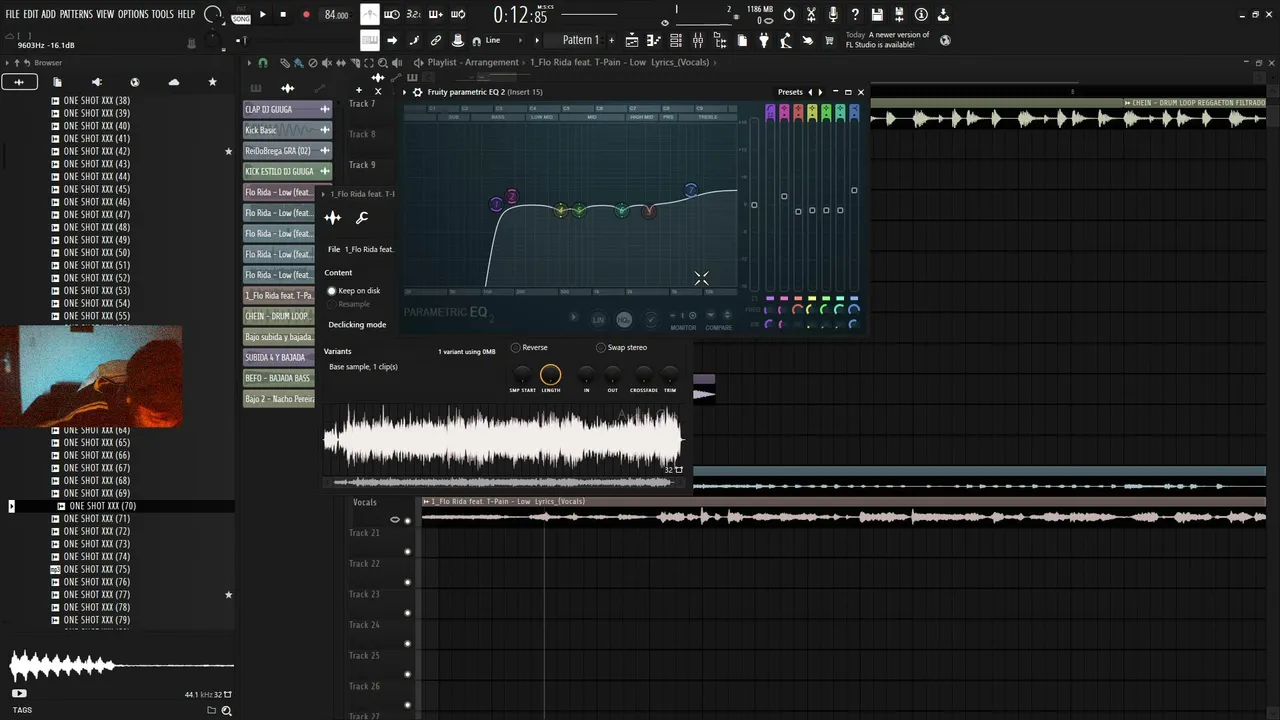The height and width of the screenshot is (720, 1280).
Task: Click the undo history icon
Action: (789, 15)
